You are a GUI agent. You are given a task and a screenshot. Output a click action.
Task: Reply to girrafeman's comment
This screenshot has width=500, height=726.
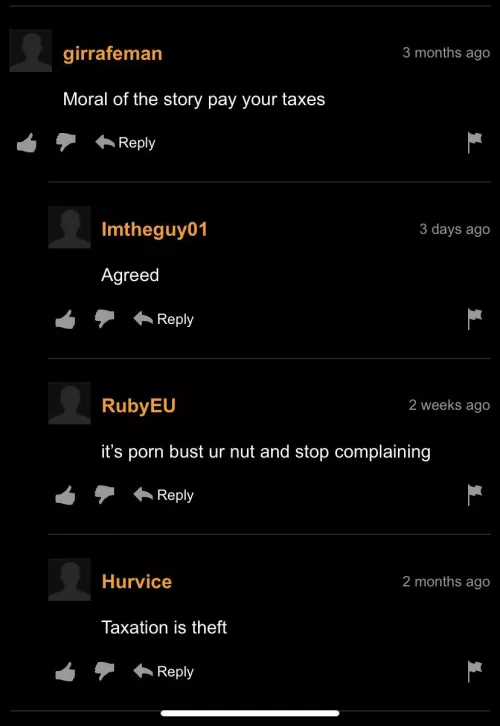[x=125, y=143]
